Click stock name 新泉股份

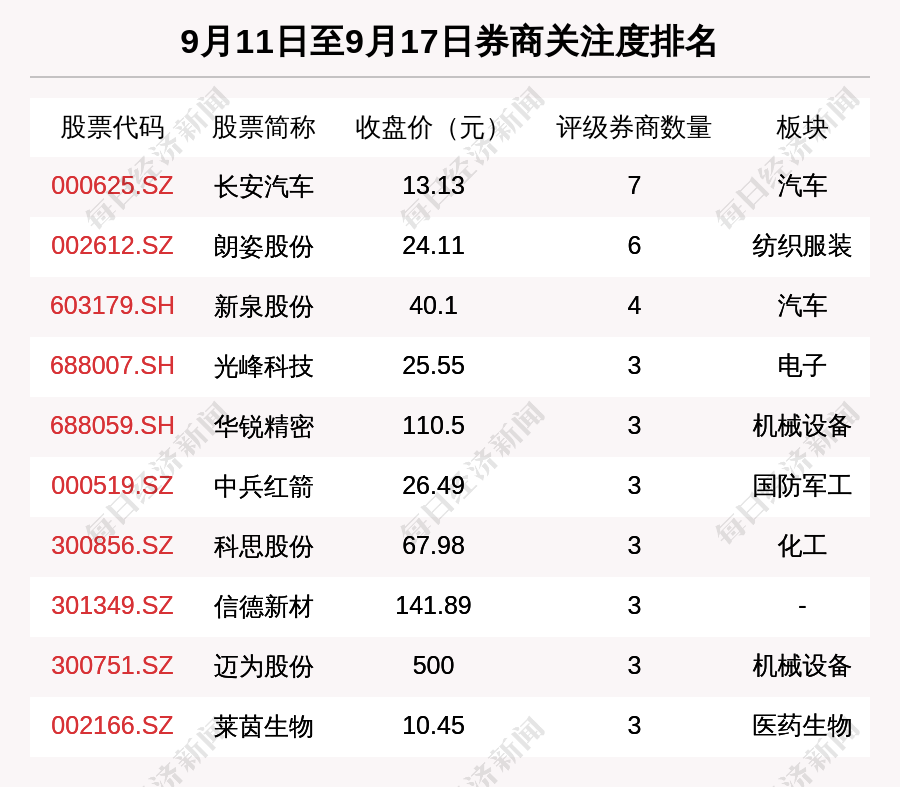(x=263, y=307)
